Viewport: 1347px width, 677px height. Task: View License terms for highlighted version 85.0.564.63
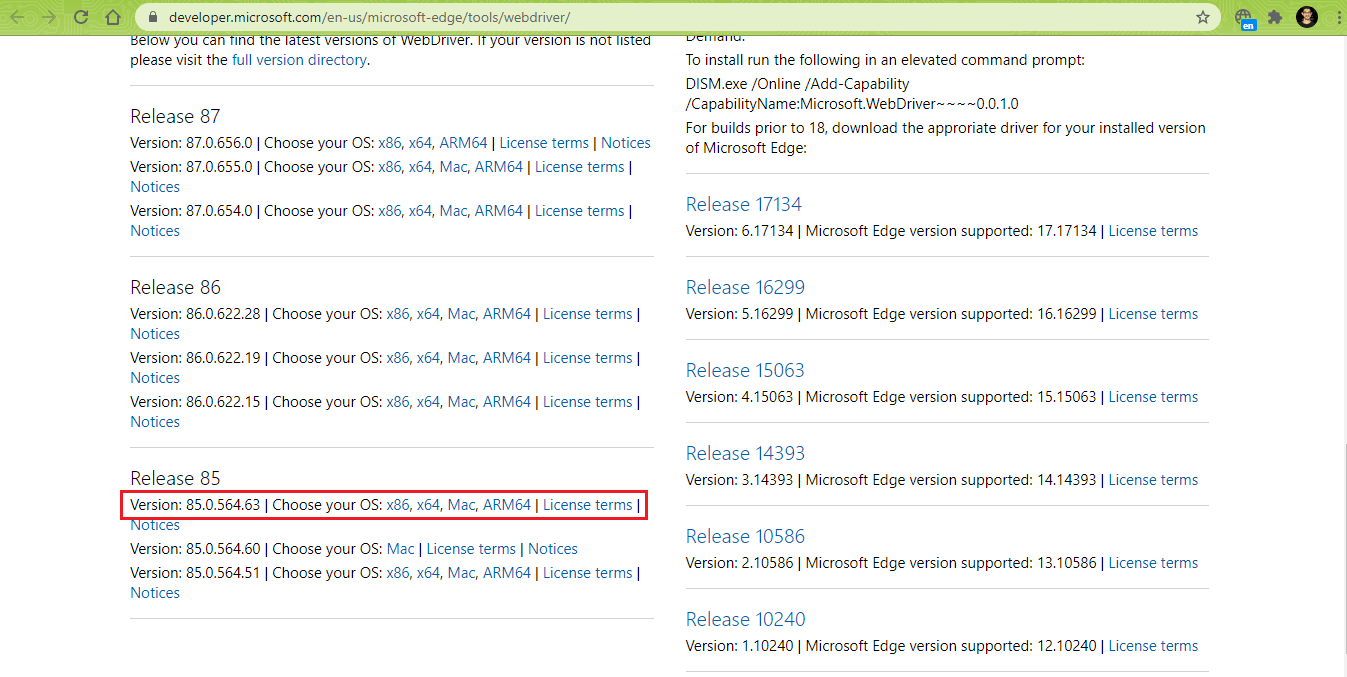click(587, 504)
